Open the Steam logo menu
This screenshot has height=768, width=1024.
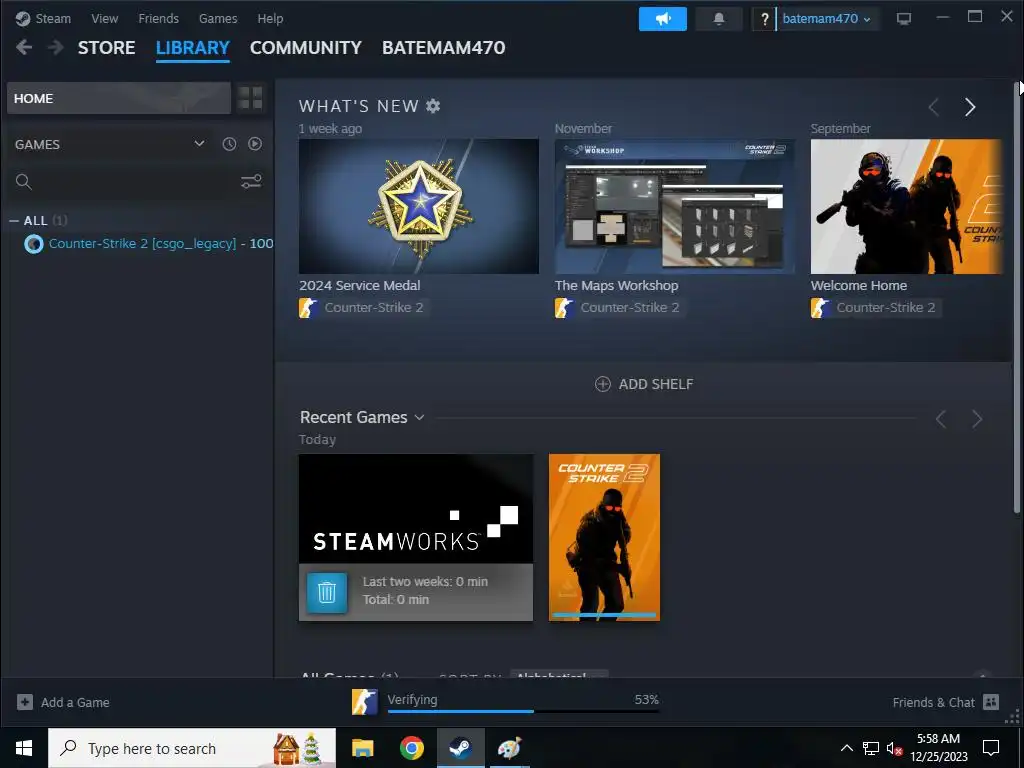pyautogui.click(x=43, y=18)
